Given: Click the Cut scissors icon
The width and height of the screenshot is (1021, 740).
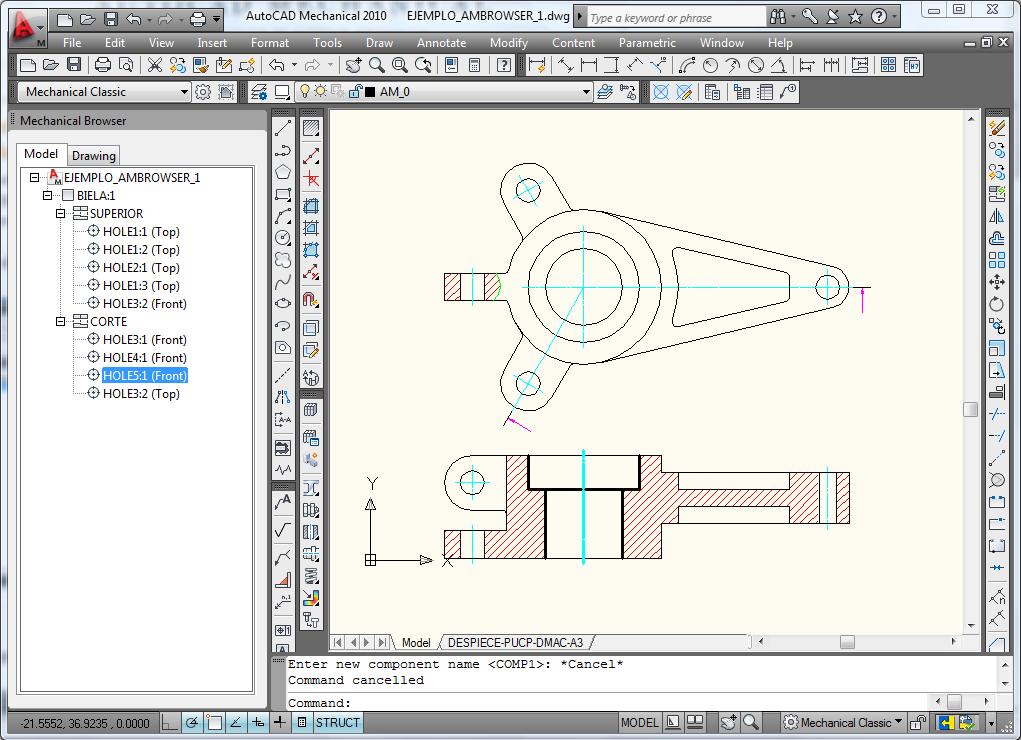Looking at the screenshot, I should coord(154,65).
